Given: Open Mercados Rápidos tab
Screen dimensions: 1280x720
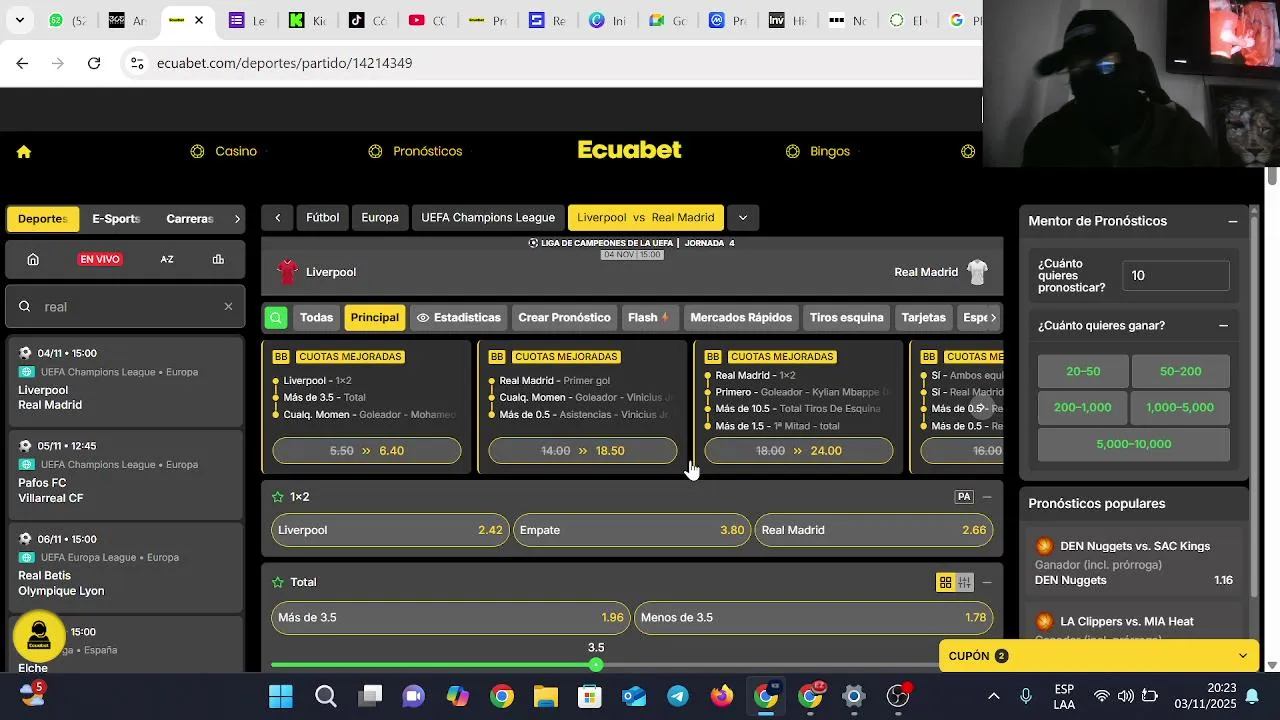Looking at the screenshot, I should [x=741, y=318].
